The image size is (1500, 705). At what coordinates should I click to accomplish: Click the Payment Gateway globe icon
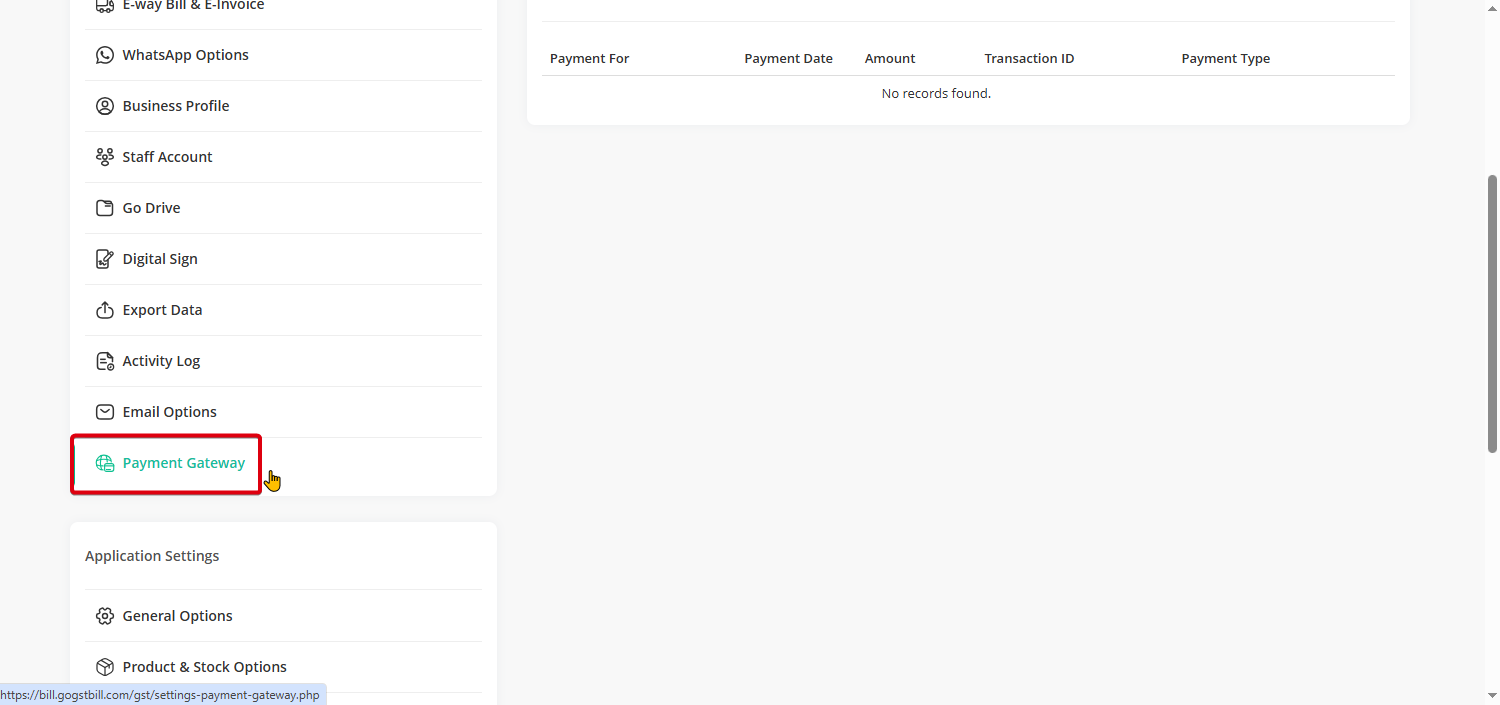[x=104, y=463]
